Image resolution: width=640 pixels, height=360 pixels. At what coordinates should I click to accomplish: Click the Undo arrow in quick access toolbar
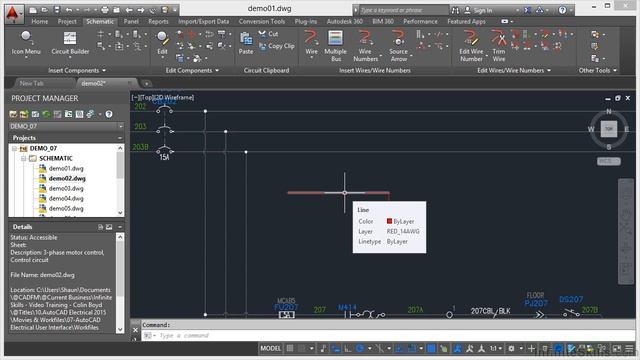pyautogui.click(x=69, y=10)
